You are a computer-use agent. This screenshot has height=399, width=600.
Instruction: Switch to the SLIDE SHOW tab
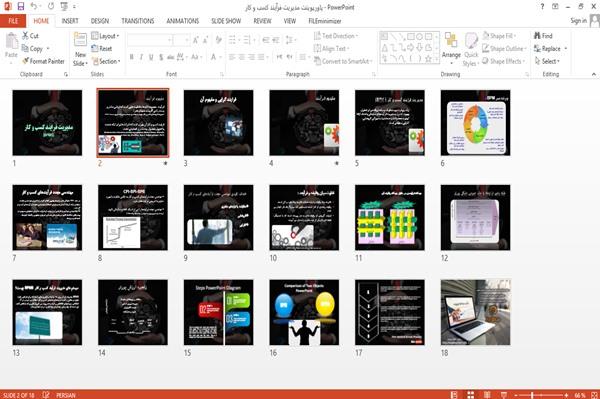[226, 21]
